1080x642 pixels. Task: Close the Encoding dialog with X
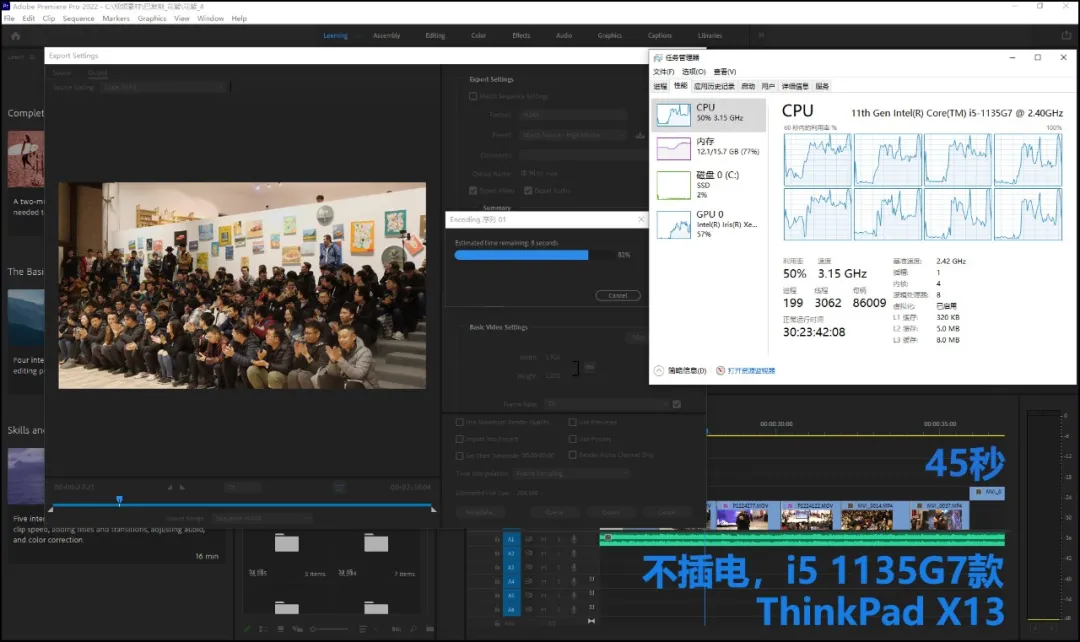tap(641, 220)
